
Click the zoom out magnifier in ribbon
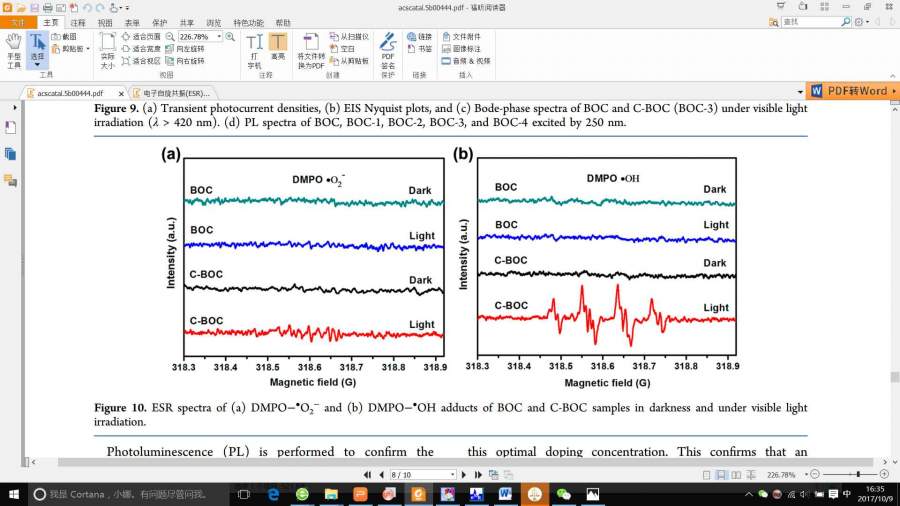[170, 37]
